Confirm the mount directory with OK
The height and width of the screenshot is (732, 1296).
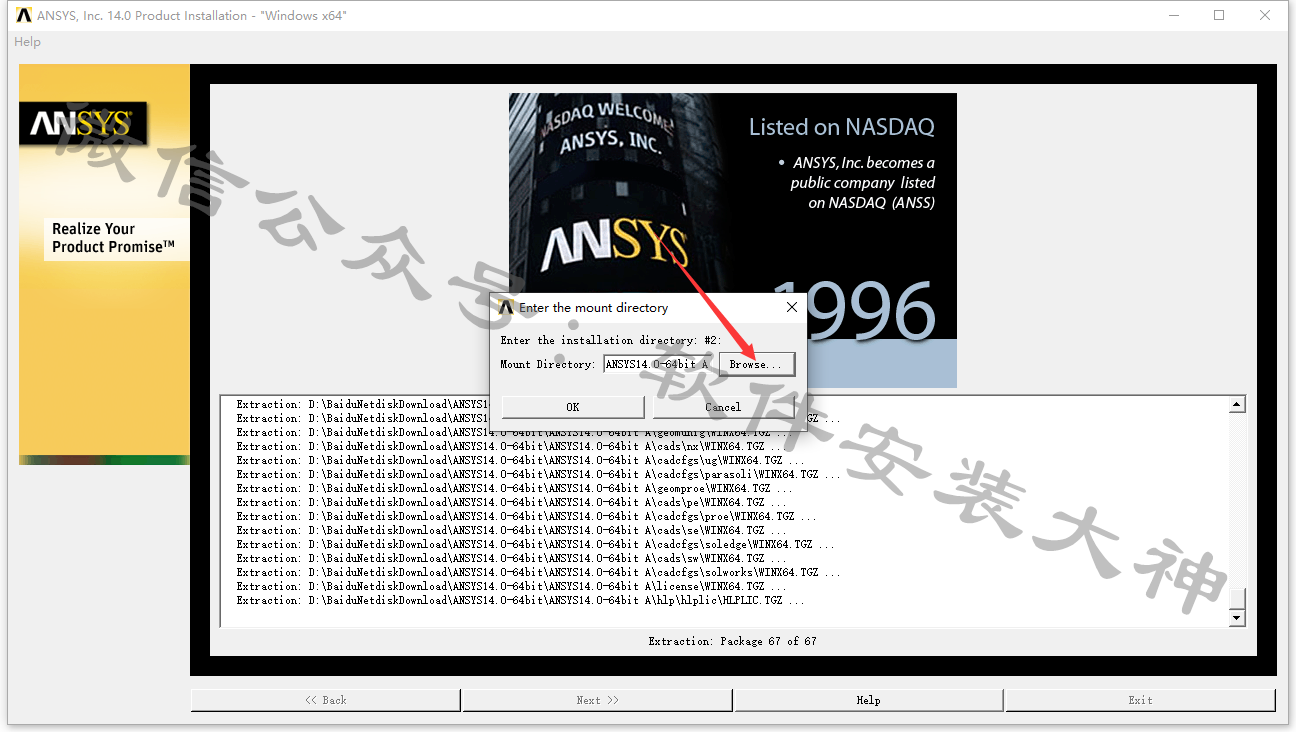(x=573, y=407)
